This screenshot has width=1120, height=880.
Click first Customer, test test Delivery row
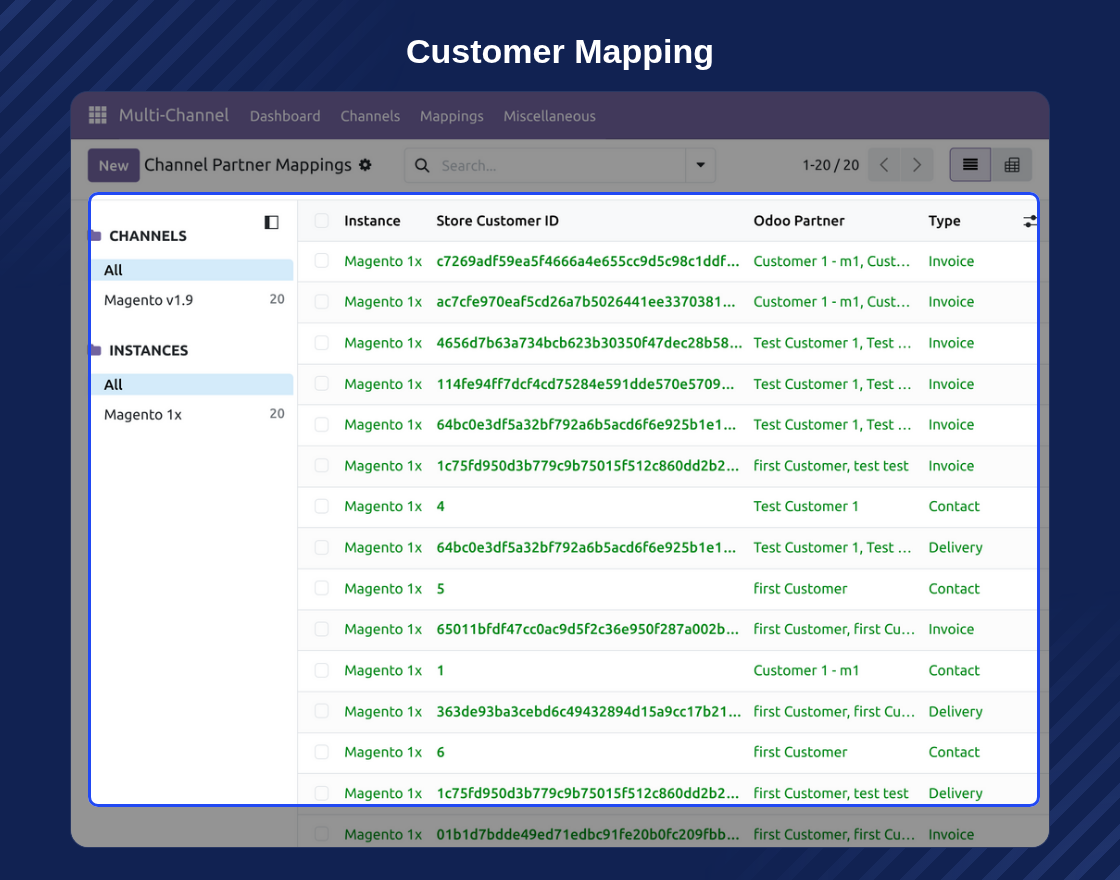coord(831,793)
